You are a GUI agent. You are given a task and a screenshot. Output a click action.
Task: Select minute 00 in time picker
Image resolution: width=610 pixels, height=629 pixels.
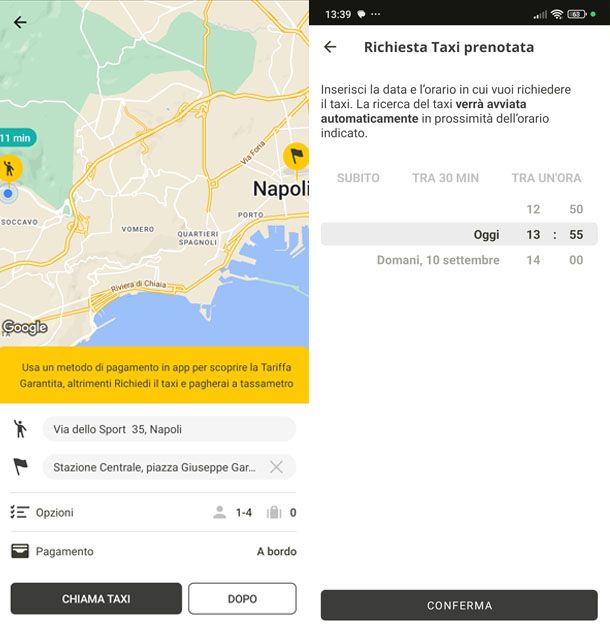pyautogui.click(x=576, y=260)
